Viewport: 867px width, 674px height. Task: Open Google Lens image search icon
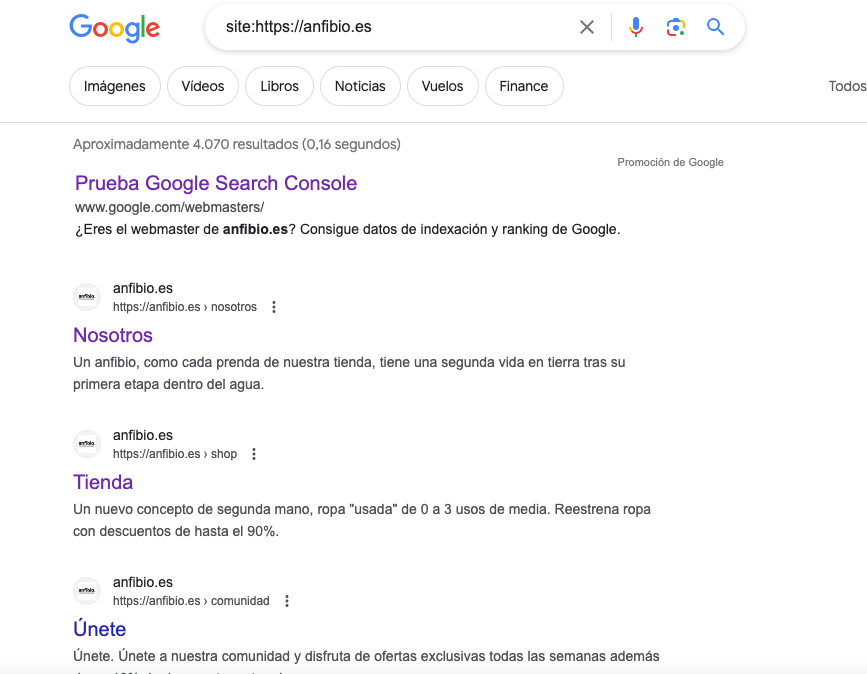coord(676,27)
